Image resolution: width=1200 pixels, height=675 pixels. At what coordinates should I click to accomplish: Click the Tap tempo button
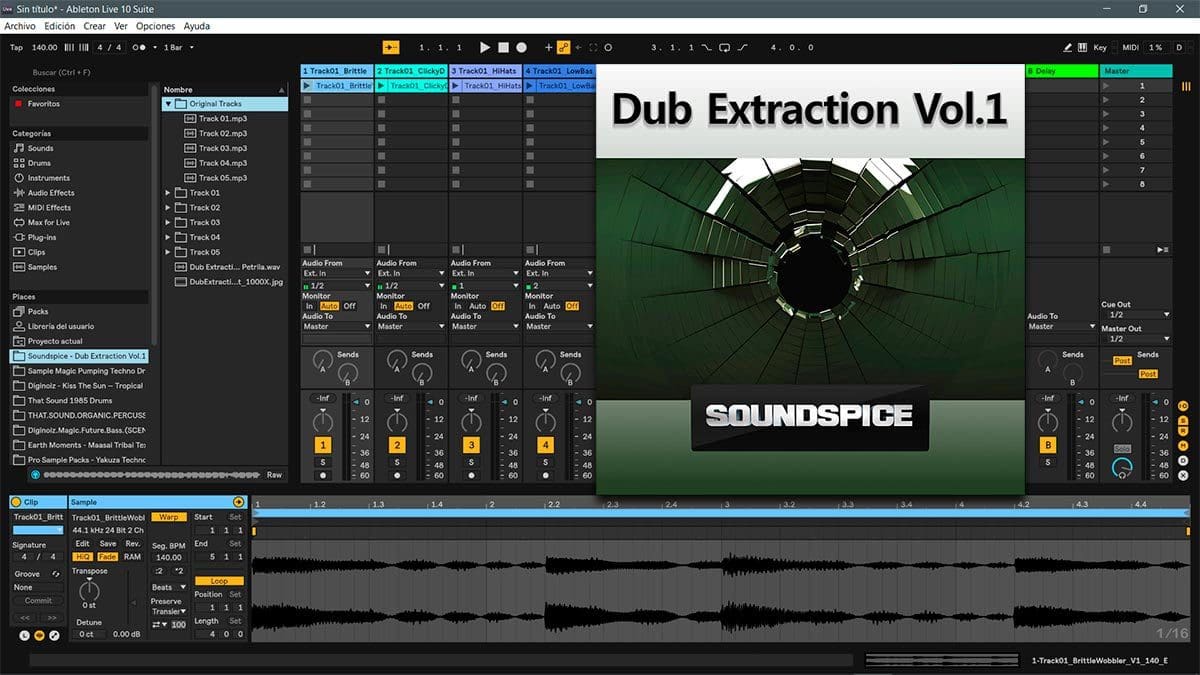click(x=16, y=47)
